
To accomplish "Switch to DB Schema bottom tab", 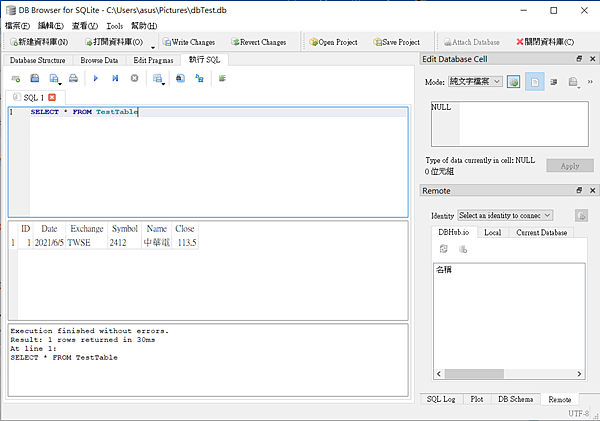I will pos(515,399).
